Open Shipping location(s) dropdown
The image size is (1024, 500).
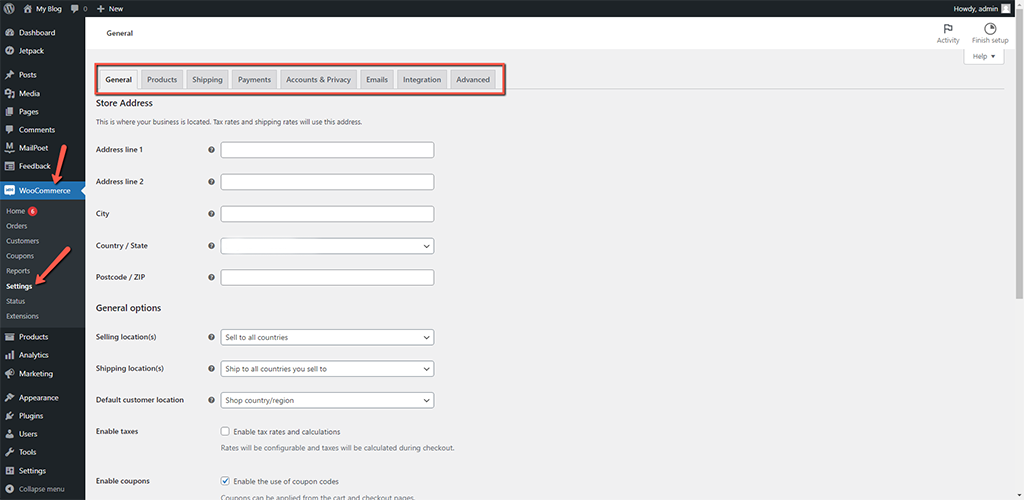(327, 369)
